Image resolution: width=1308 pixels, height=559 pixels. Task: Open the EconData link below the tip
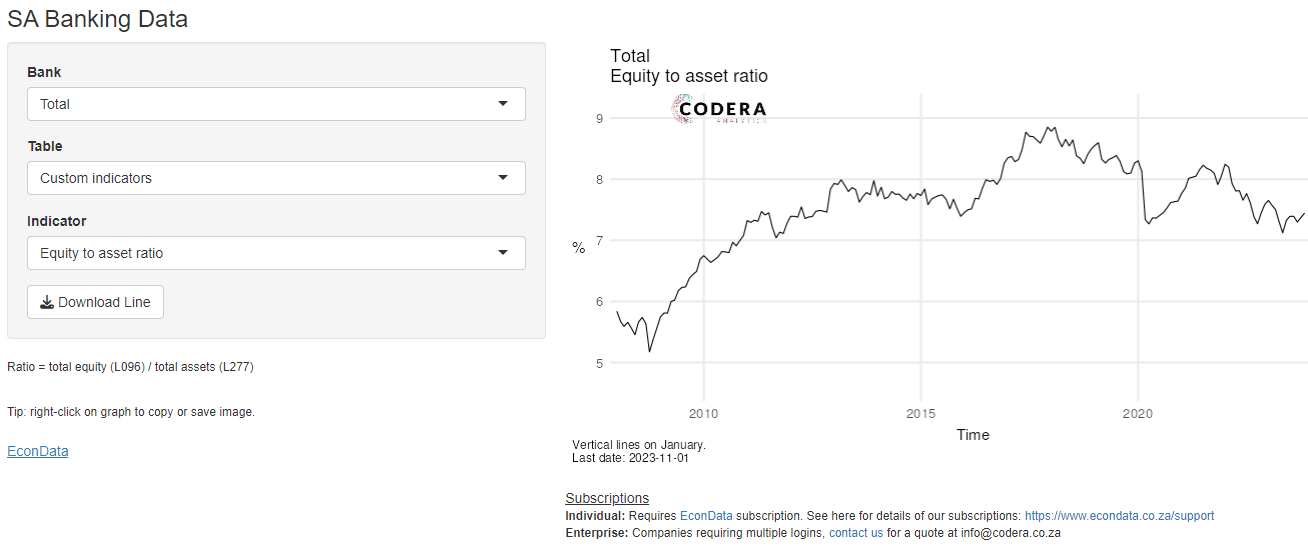[38, 451]
